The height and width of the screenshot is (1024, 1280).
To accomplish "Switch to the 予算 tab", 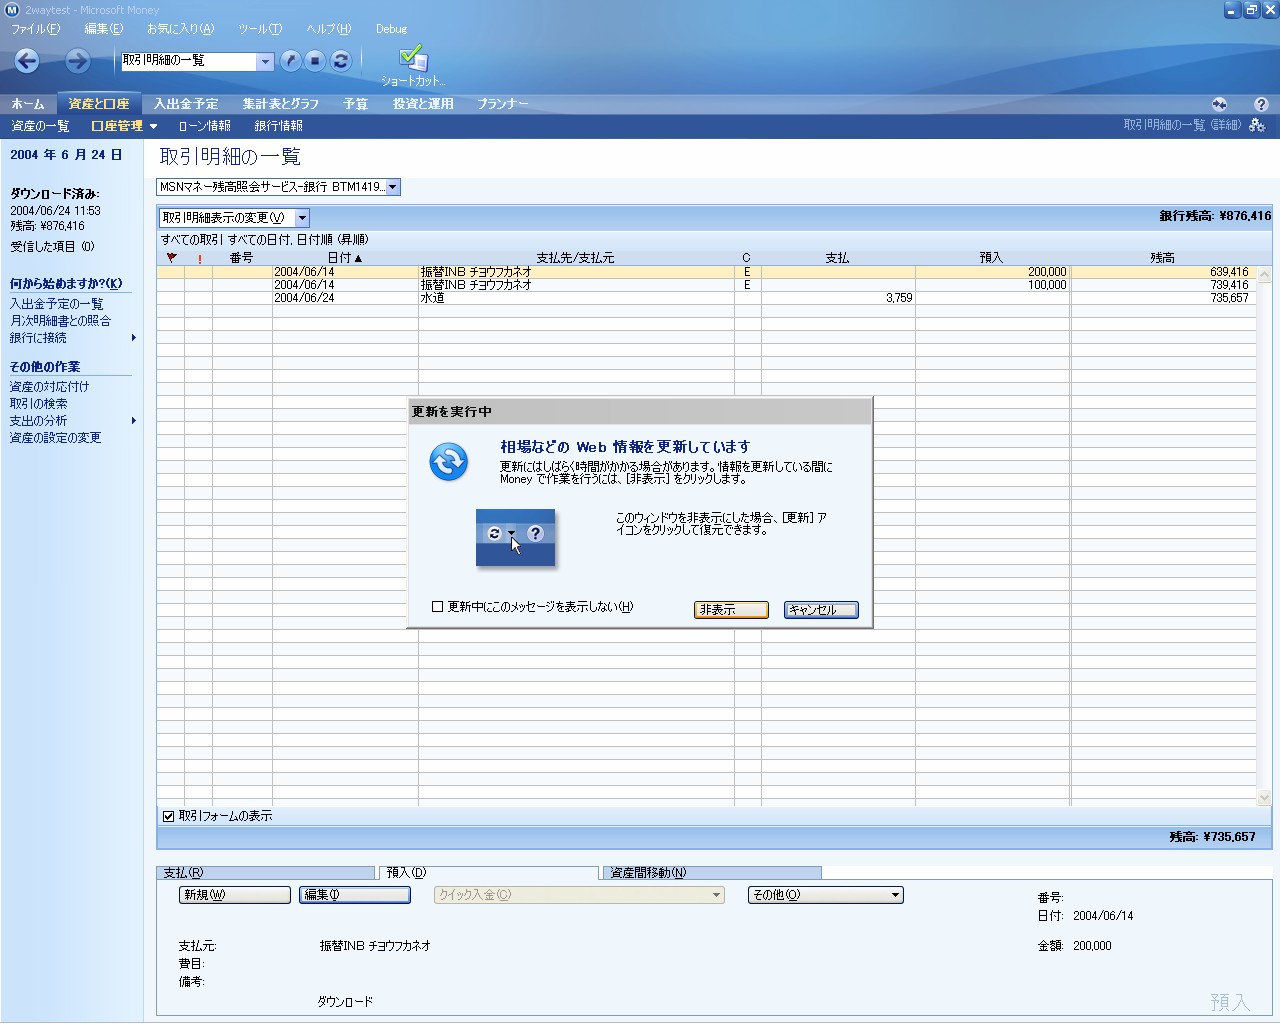I will point(355,104).
